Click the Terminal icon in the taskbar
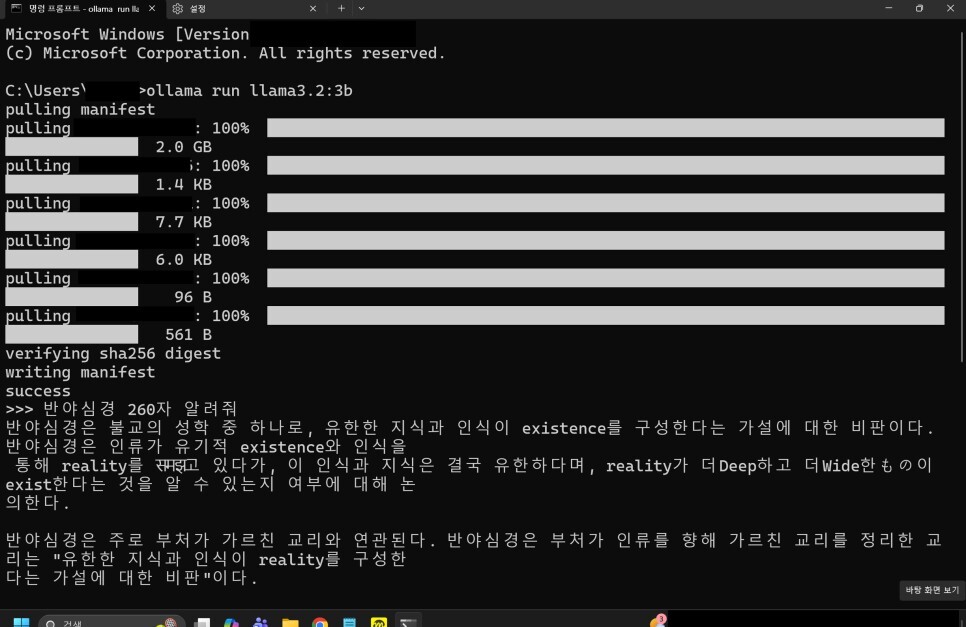This screenshot has height=627, width=966. pos(408,622)
